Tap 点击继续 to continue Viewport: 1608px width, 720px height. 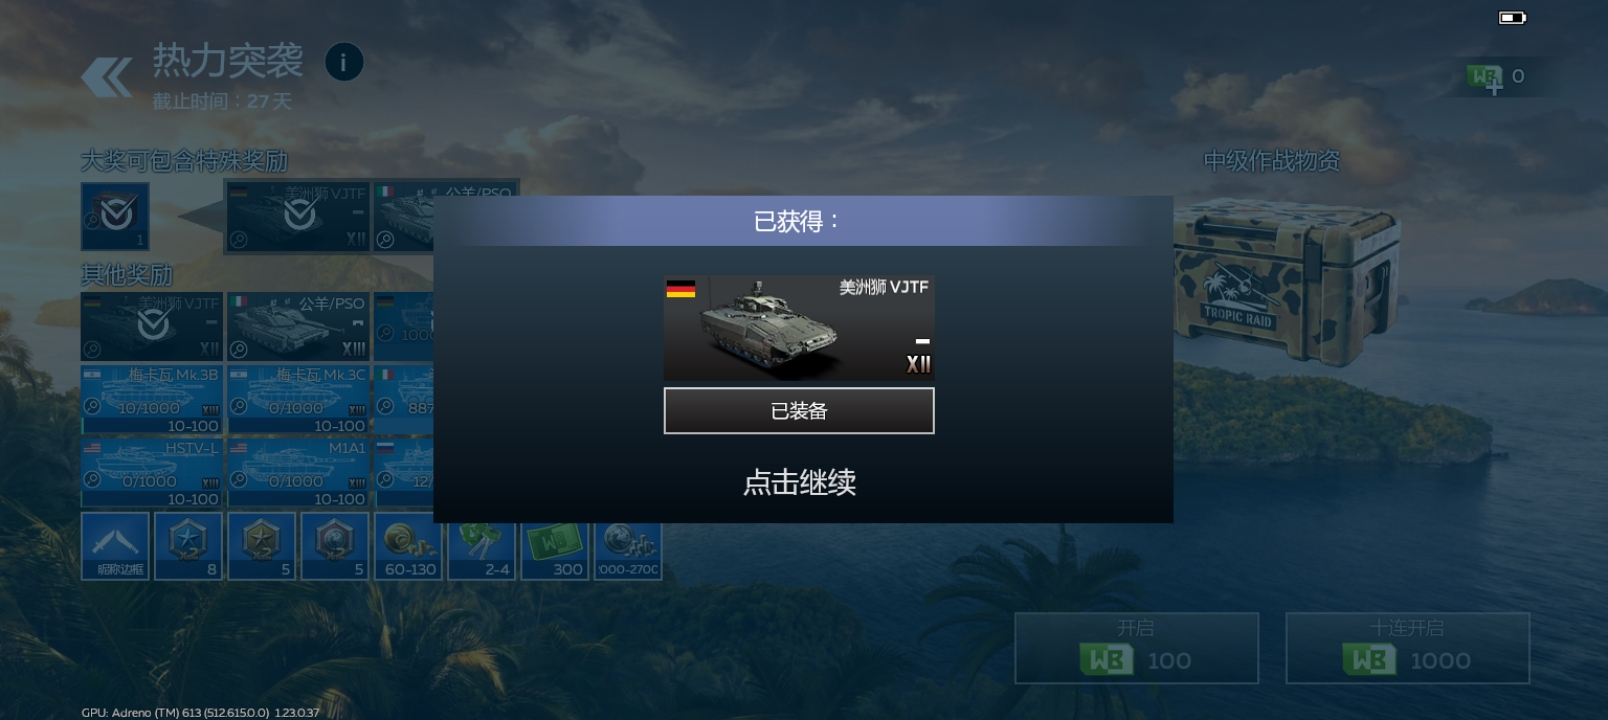(799, 483)
